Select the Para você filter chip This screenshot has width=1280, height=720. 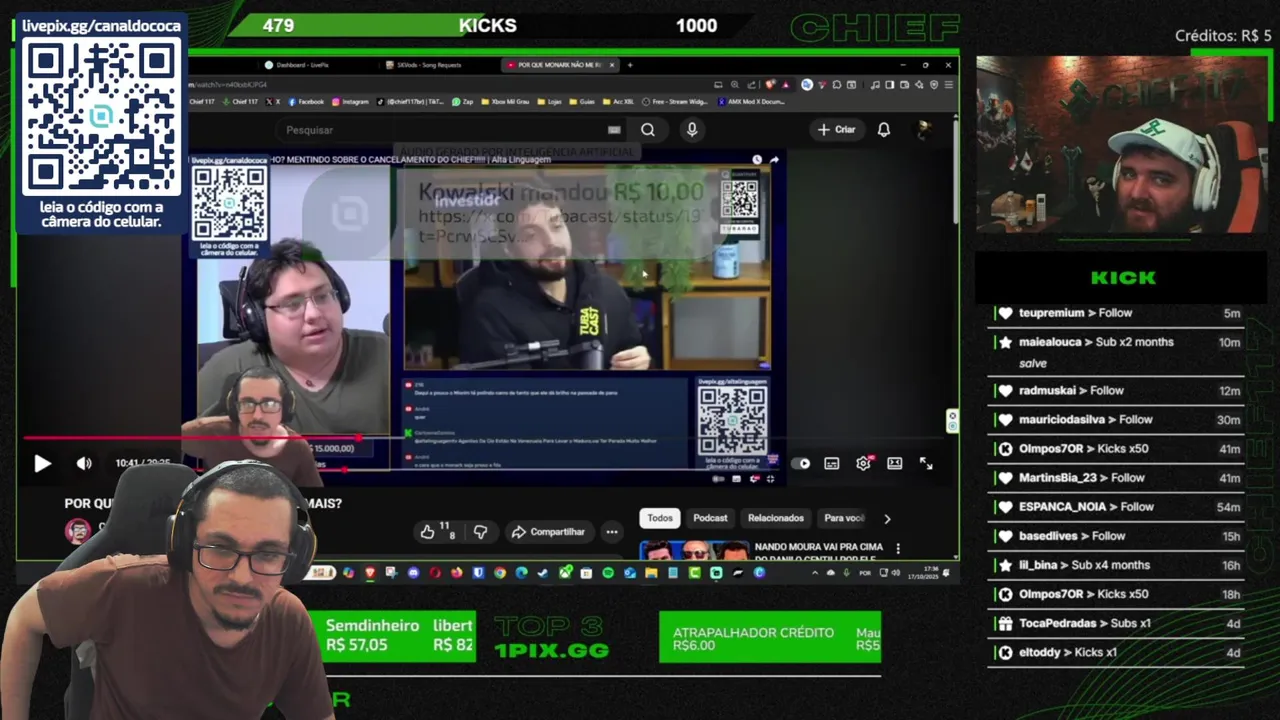click(843, 518)
